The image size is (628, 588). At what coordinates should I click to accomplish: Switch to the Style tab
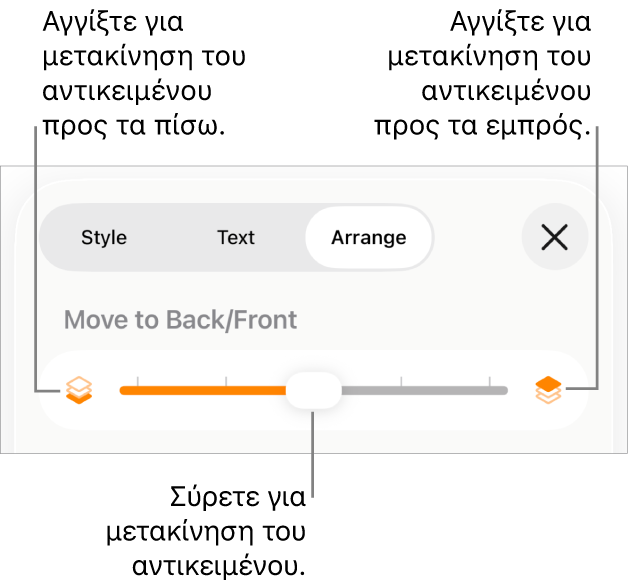point(104,238)
